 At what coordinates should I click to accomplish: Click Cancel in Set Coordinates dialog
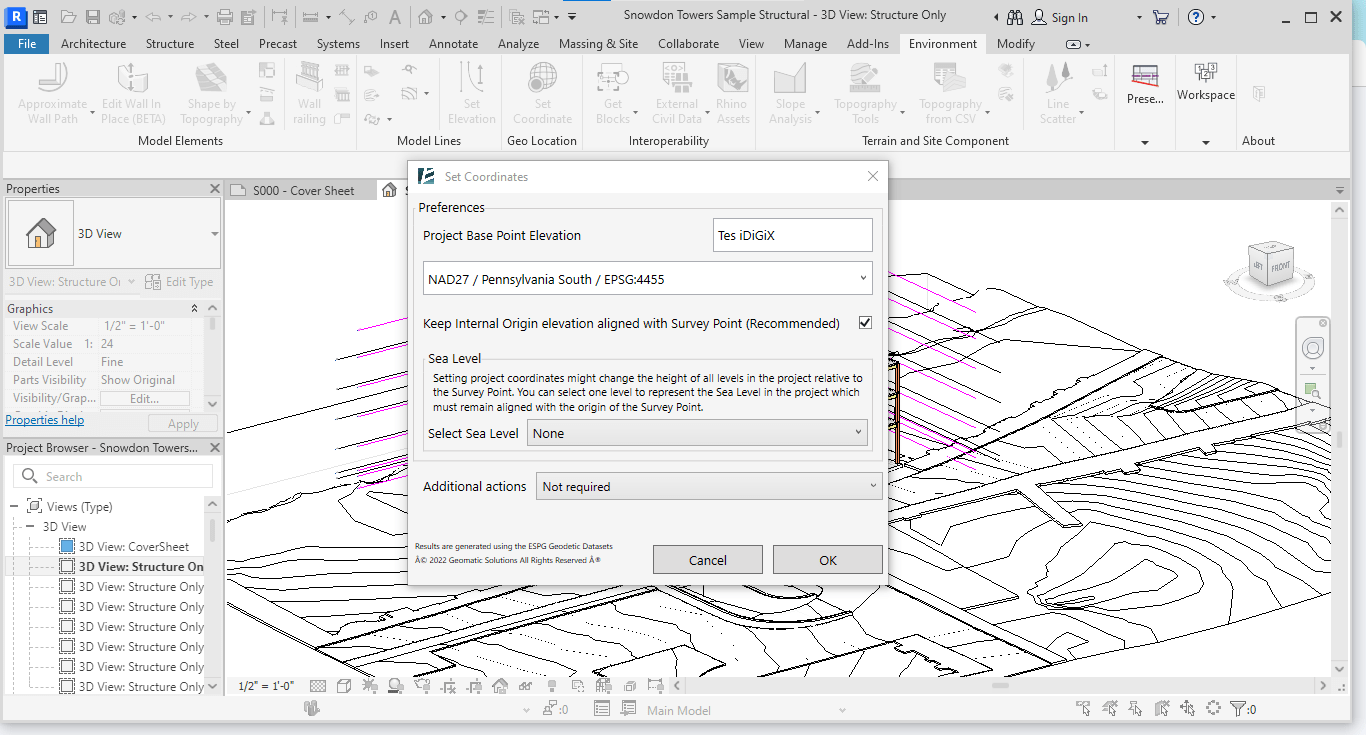708,560
